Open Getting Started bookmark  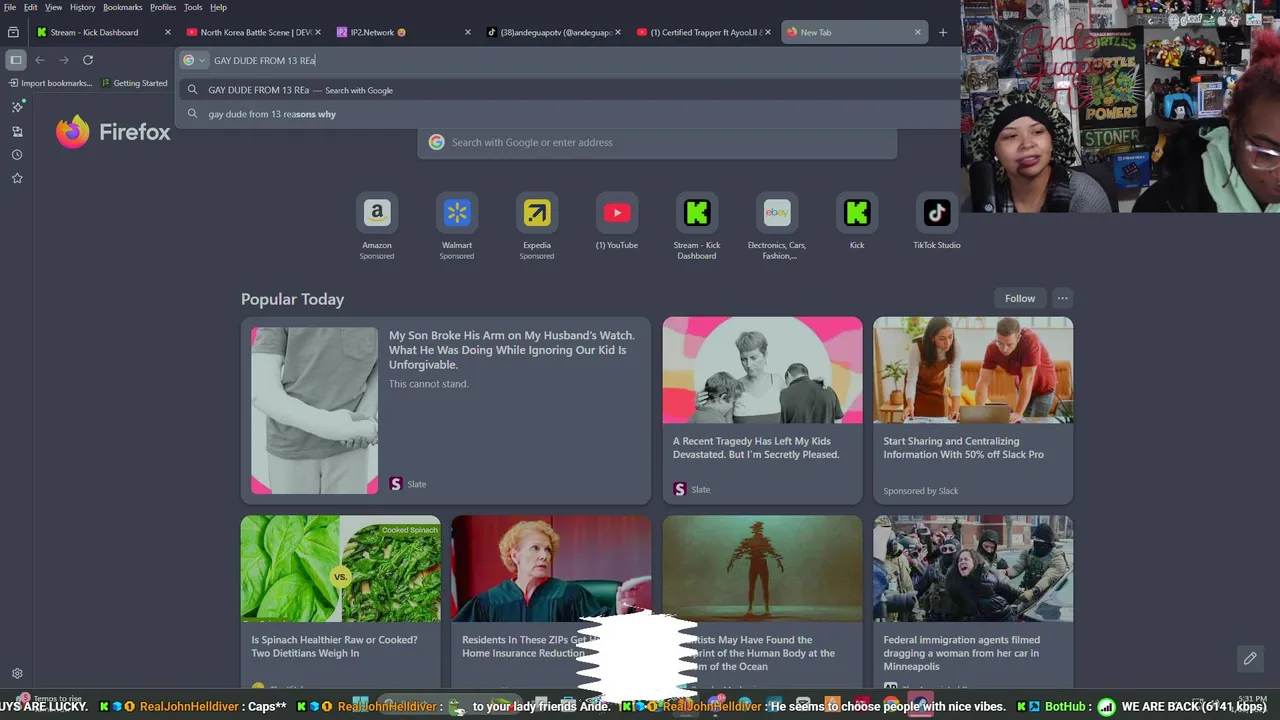(x=134, y=83)
